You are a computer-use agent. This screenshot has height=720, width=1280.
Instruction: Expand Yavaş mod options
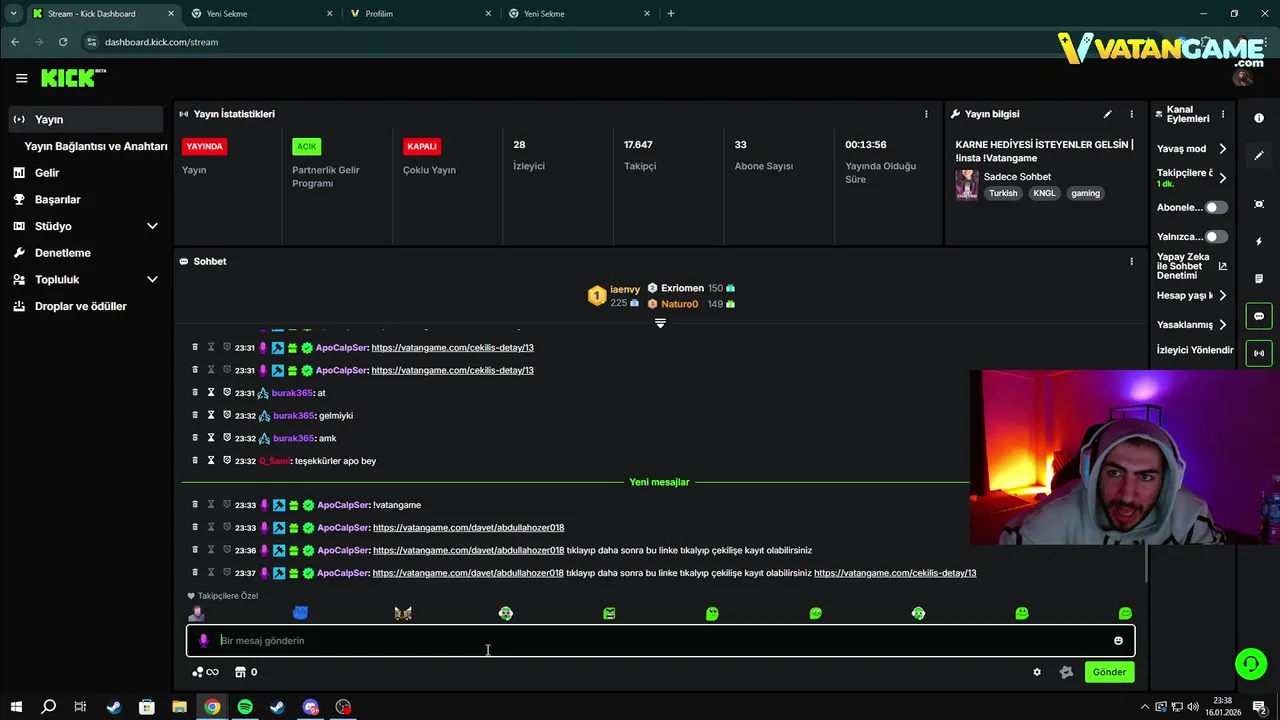pos(1222,148)
